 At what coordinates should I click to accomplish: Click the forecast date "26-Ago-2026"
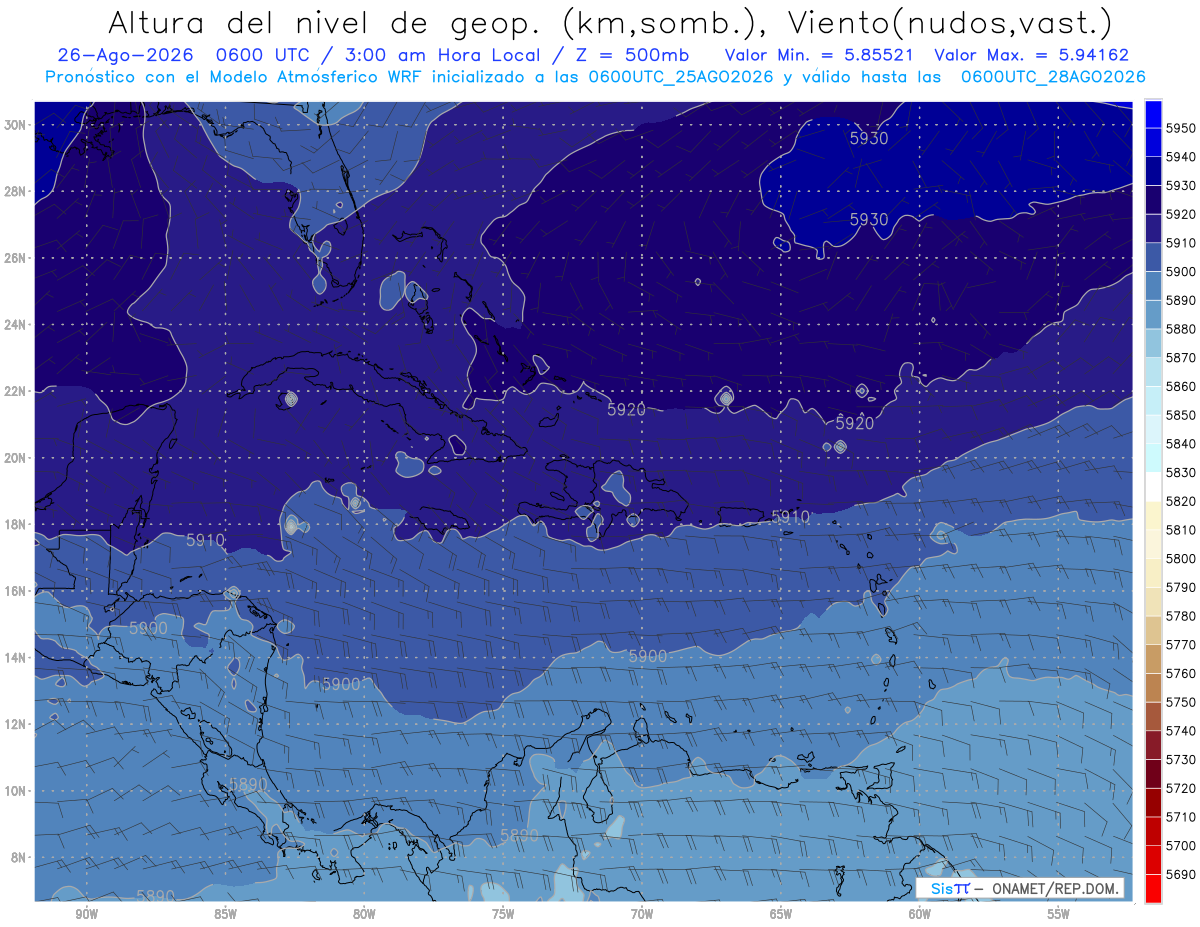[125, 55]
